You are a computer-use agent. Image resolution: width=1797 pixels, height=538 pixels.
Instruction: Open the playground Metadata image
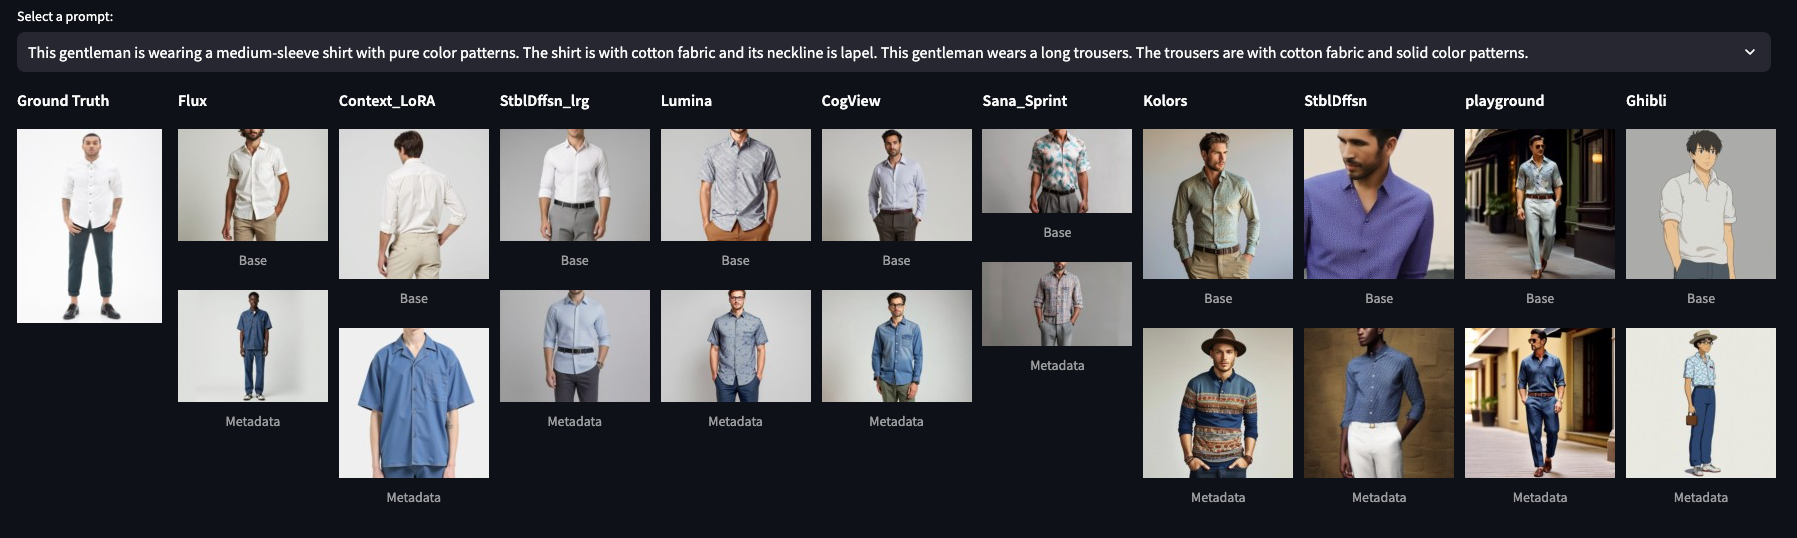(x=1540, y=403)
